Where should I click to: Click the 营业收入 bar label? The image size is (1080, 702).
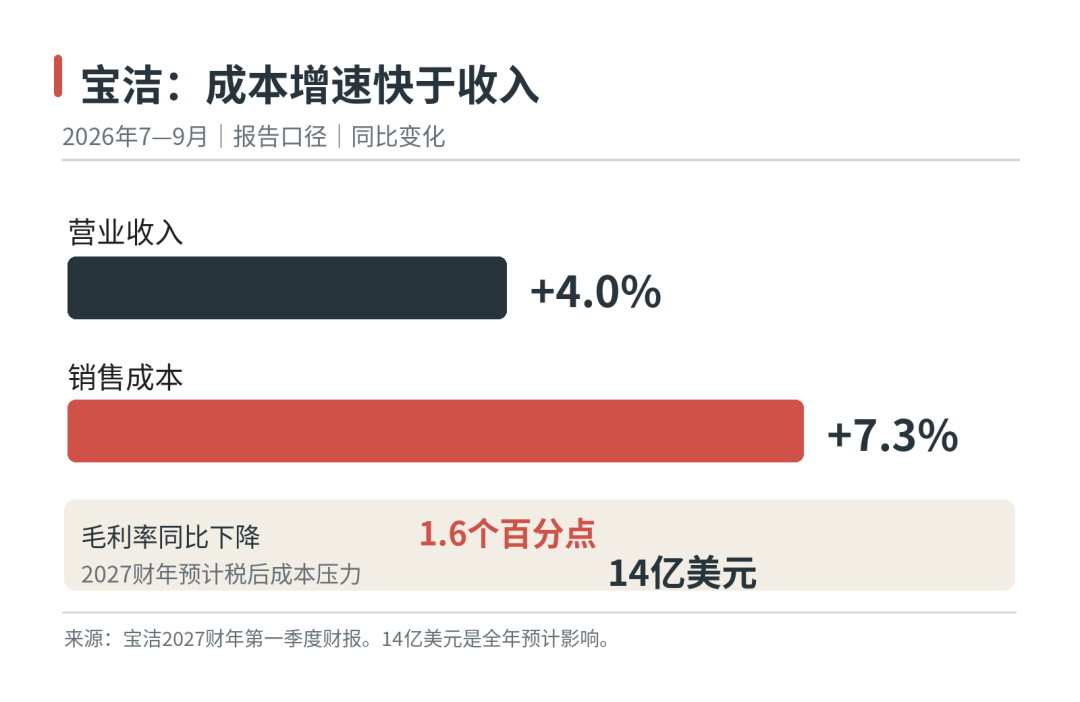[x=125, y=232]
